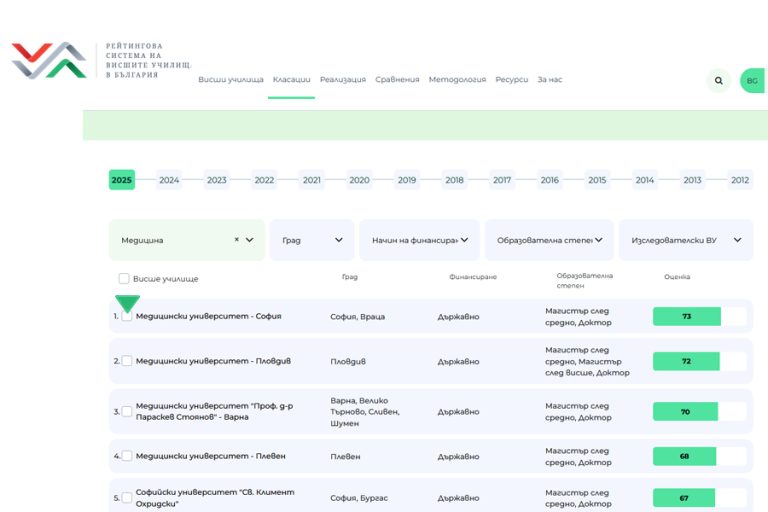Expand the Град dropdown
The image size is (768, 512).
(x=312, y=240)
